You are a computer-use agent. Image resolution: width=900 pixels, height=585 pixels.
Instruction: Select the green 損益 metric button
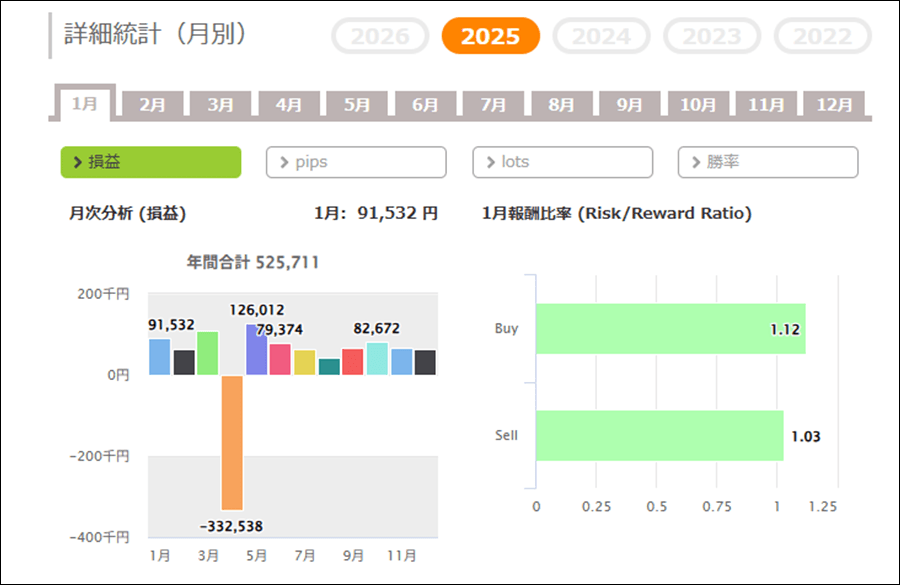[x=151, y=162]
